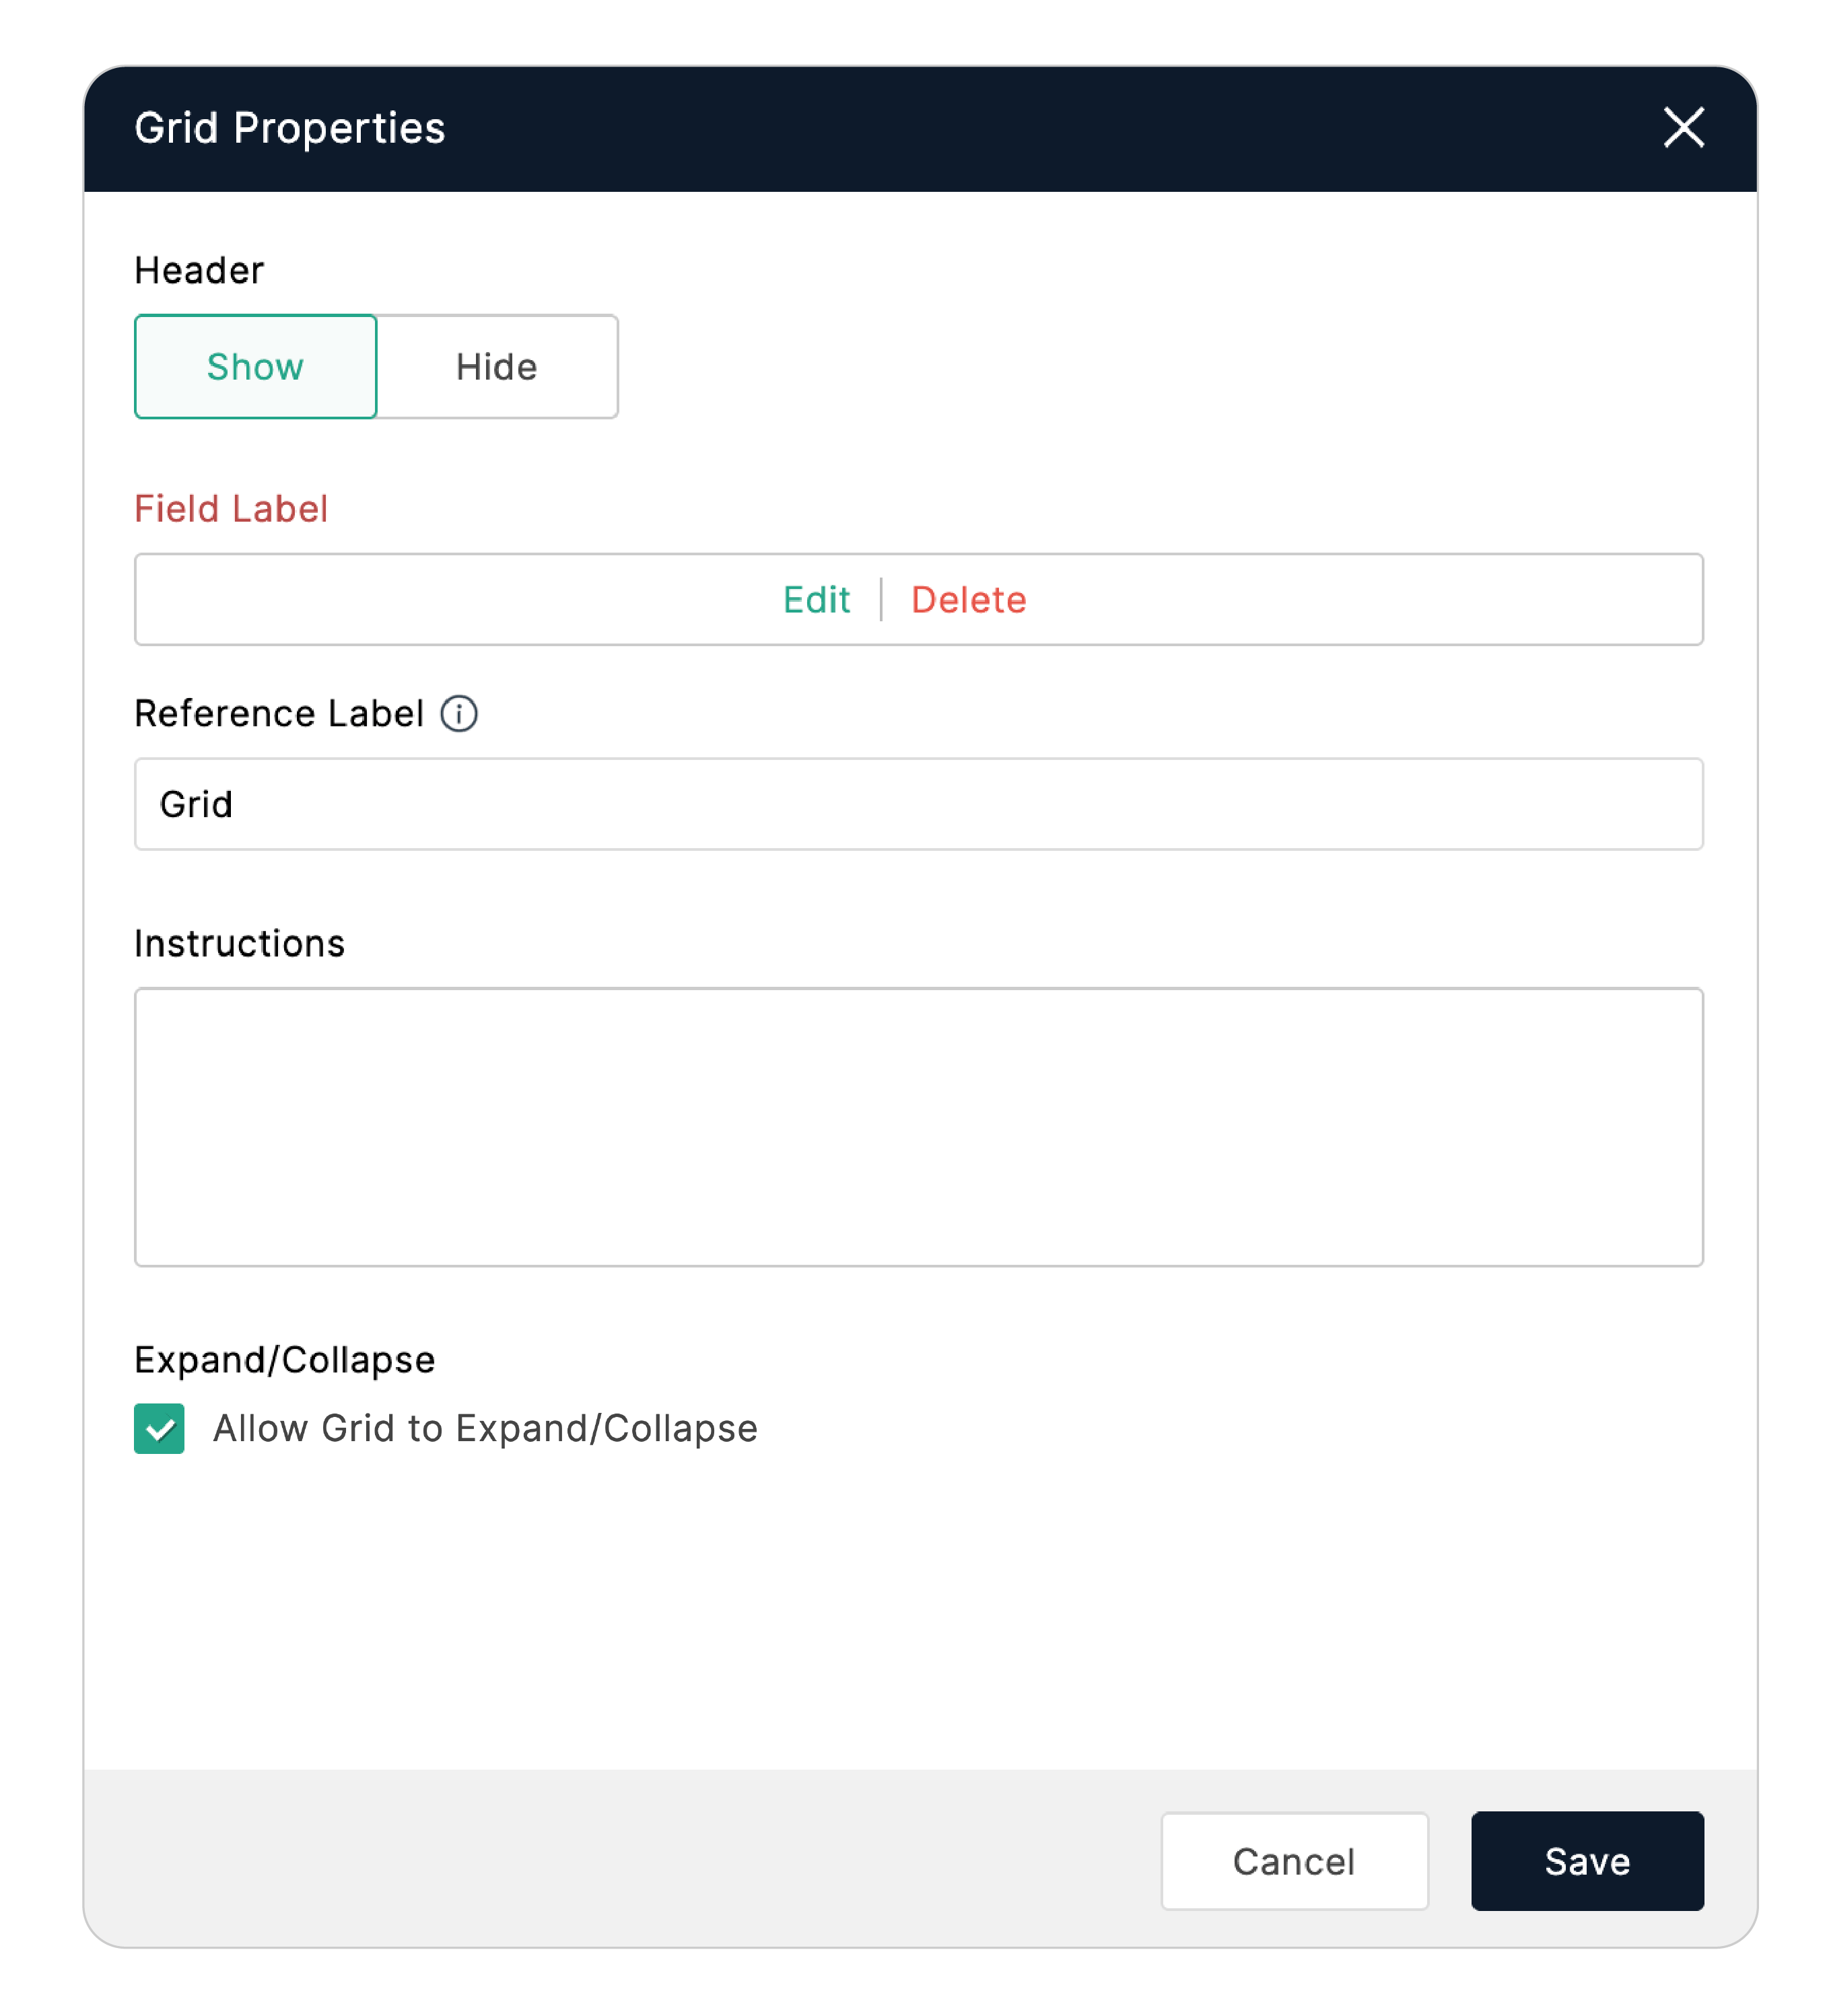Click the Grid Properties title text
The image size is (1827, 2016).
[x=290, y=128]
